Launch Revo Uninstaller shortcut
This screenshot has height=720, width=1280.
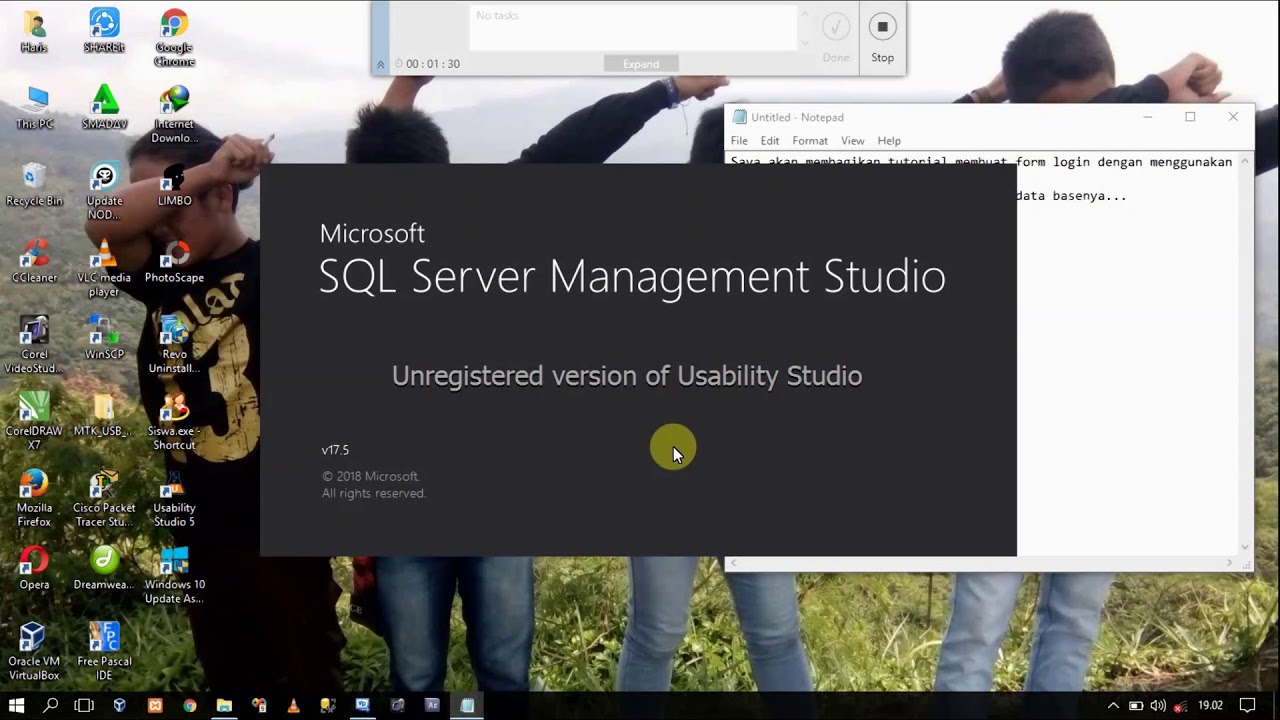pyautogui.click(x=174, y=346)
